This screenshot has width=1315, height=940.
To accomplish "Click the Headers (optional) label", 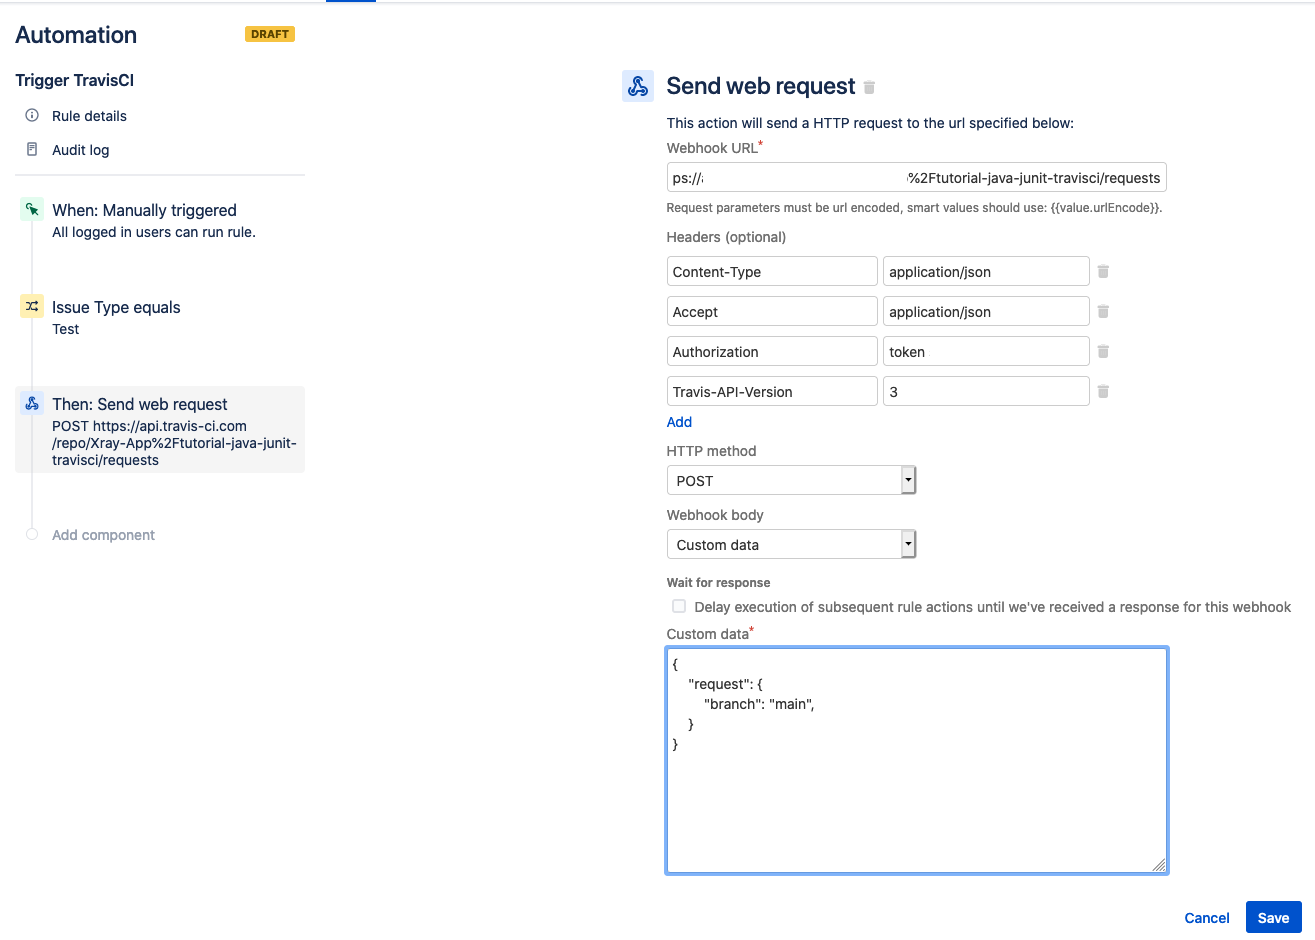I will [x=726, y=237].
